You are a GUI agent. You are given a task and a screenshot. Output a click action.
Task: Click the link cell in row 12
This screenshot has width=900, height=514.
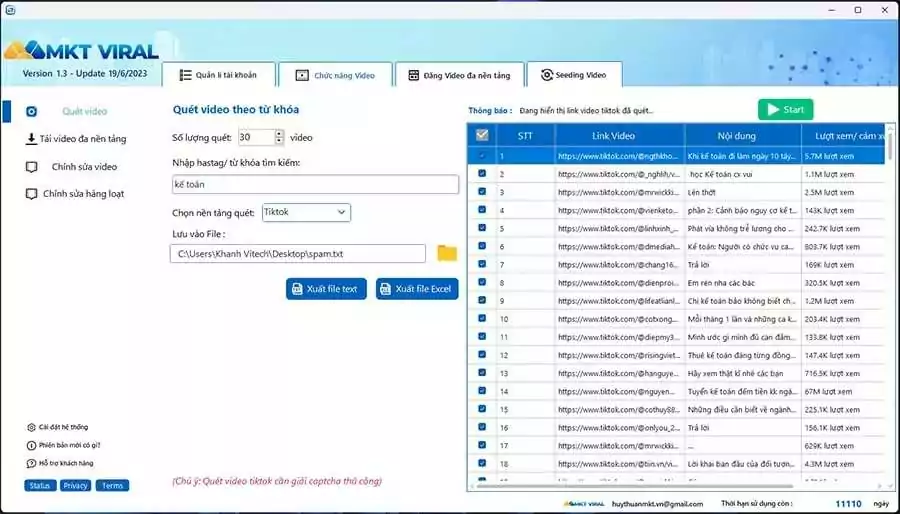click(620, 355)
